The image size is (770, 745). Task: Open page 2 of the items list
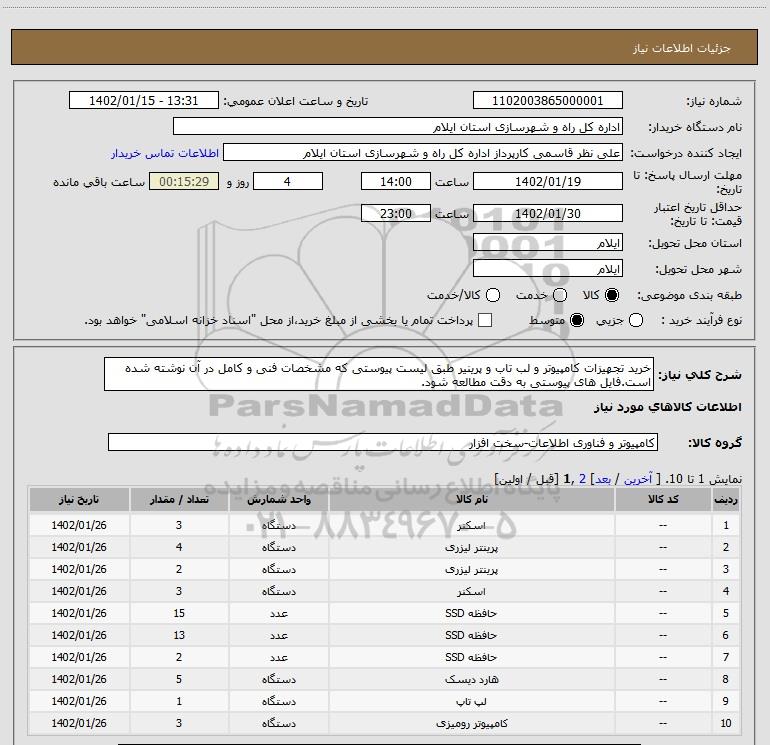point(582,479)
